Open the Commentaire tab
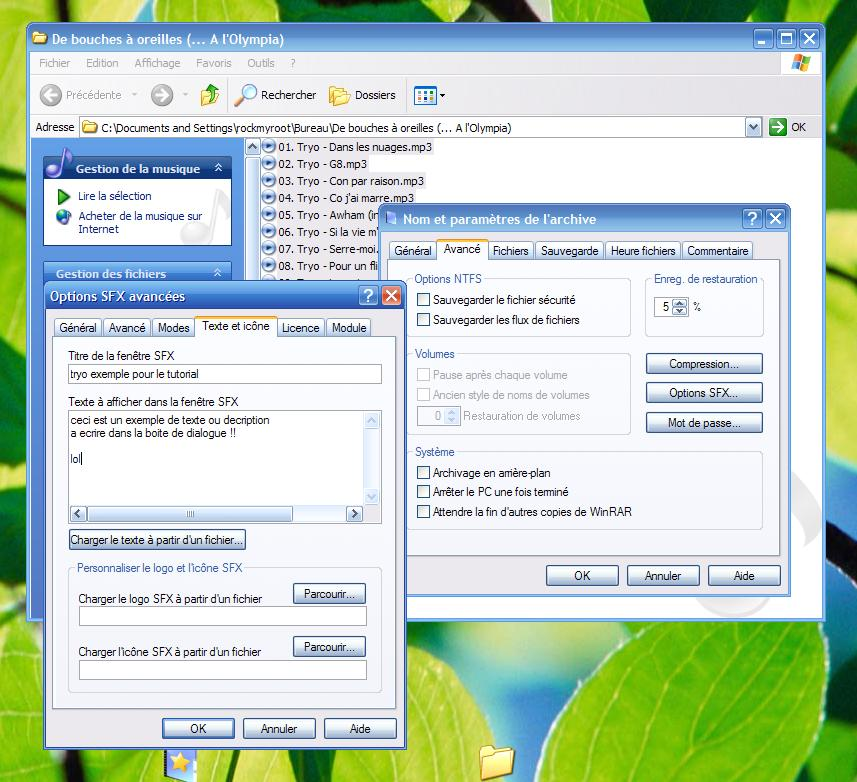 click(x=718, y=250)
